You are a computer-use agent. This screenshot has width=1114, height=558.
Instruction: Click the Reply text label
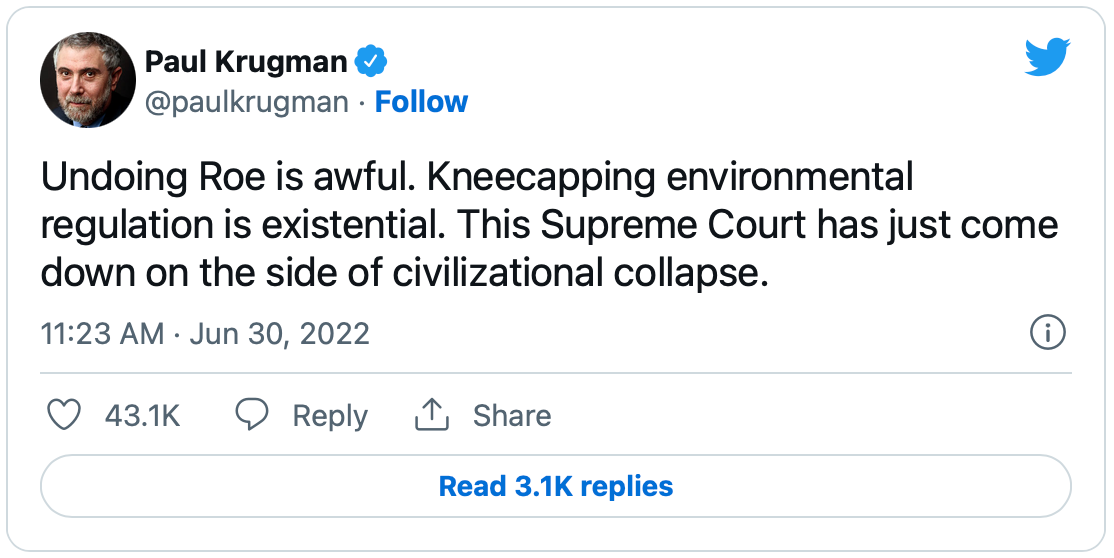[x=330, y=416]
